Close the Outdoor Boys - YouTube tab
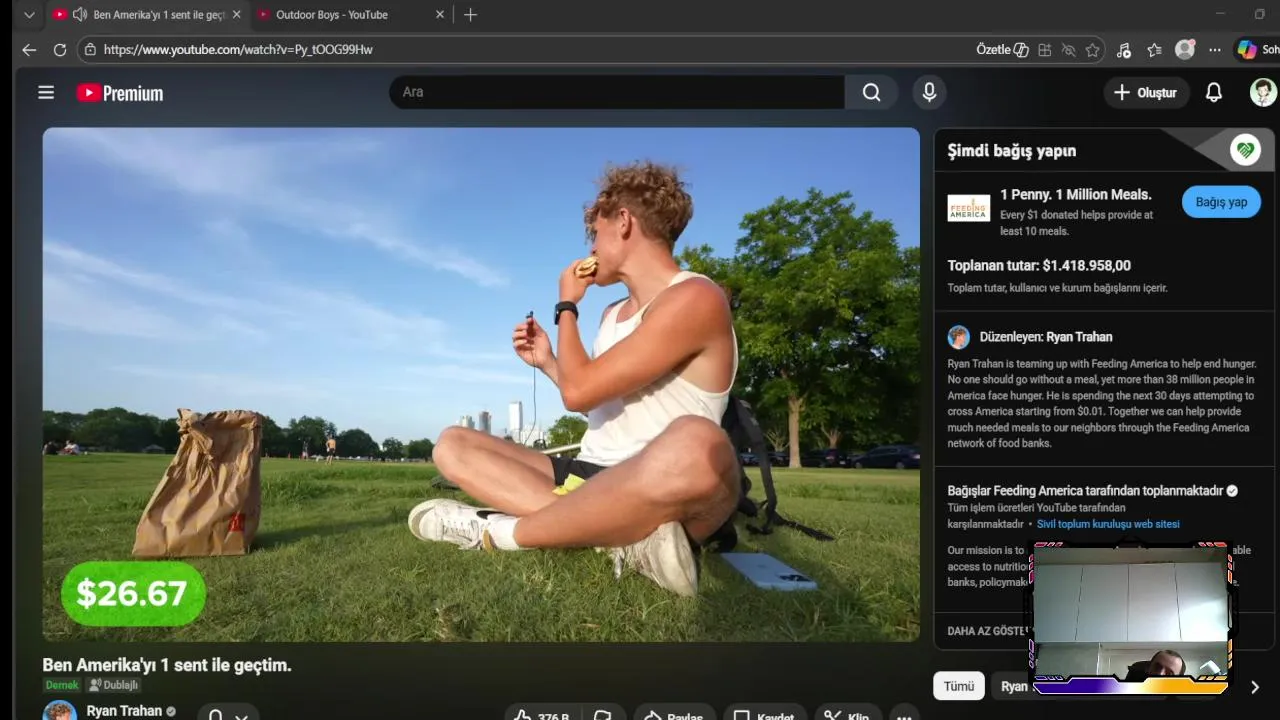This screenshot has height=720, width=1280. [x=440, y=14]
